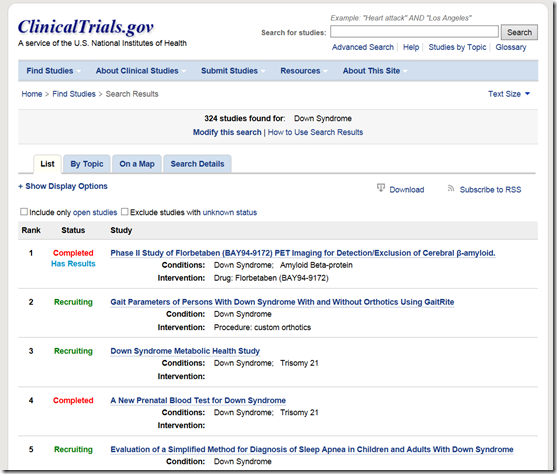This screenshot has width=557, height=474.
Task: Expand Show Display Options
Action: 63,186
